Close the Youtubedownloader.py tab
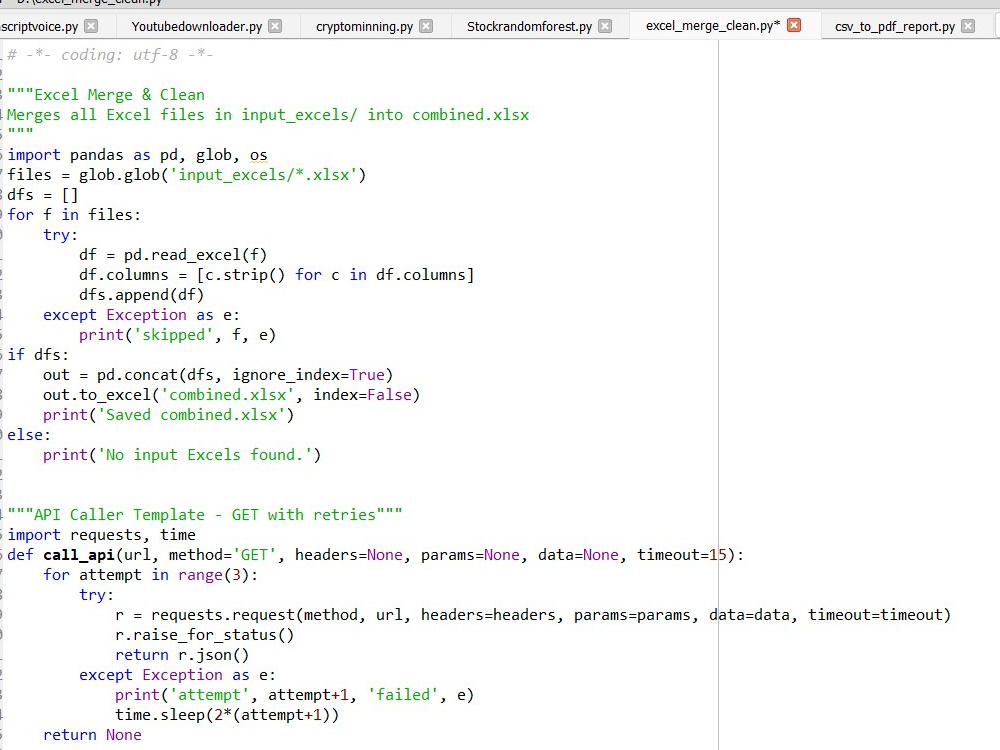The height and width of the screenshot is (750, 1000). 275,26
